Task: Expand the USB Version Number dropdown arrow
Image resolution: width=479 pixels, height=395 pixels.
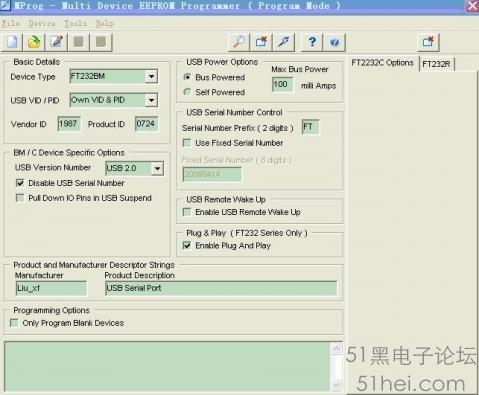Action: point(157,168)
